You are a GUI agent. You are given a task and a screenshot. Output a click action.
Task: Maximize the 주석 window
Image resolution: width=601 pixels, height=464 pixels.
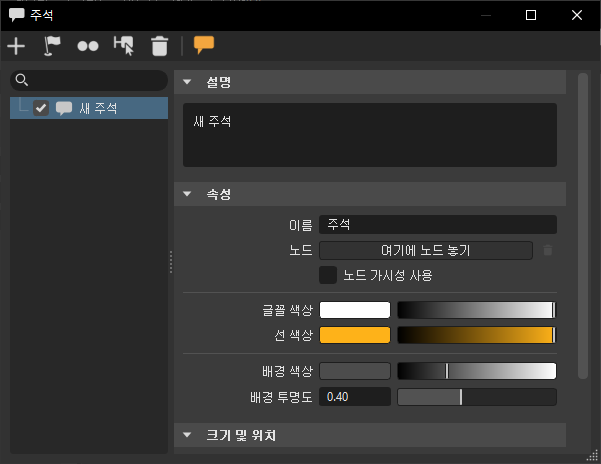(x=531, y=15)
